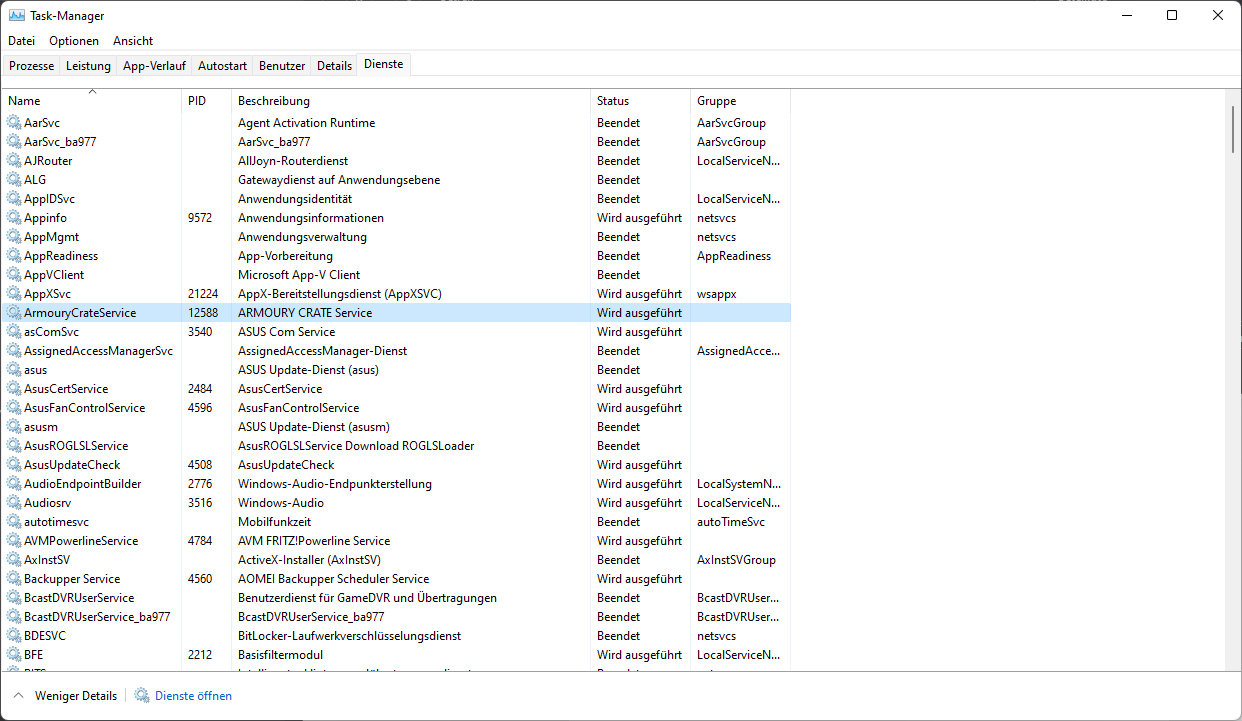Switch to the Prozesse tab
The width and height of the screenshot is (1242, 721).
coord(32,65)
